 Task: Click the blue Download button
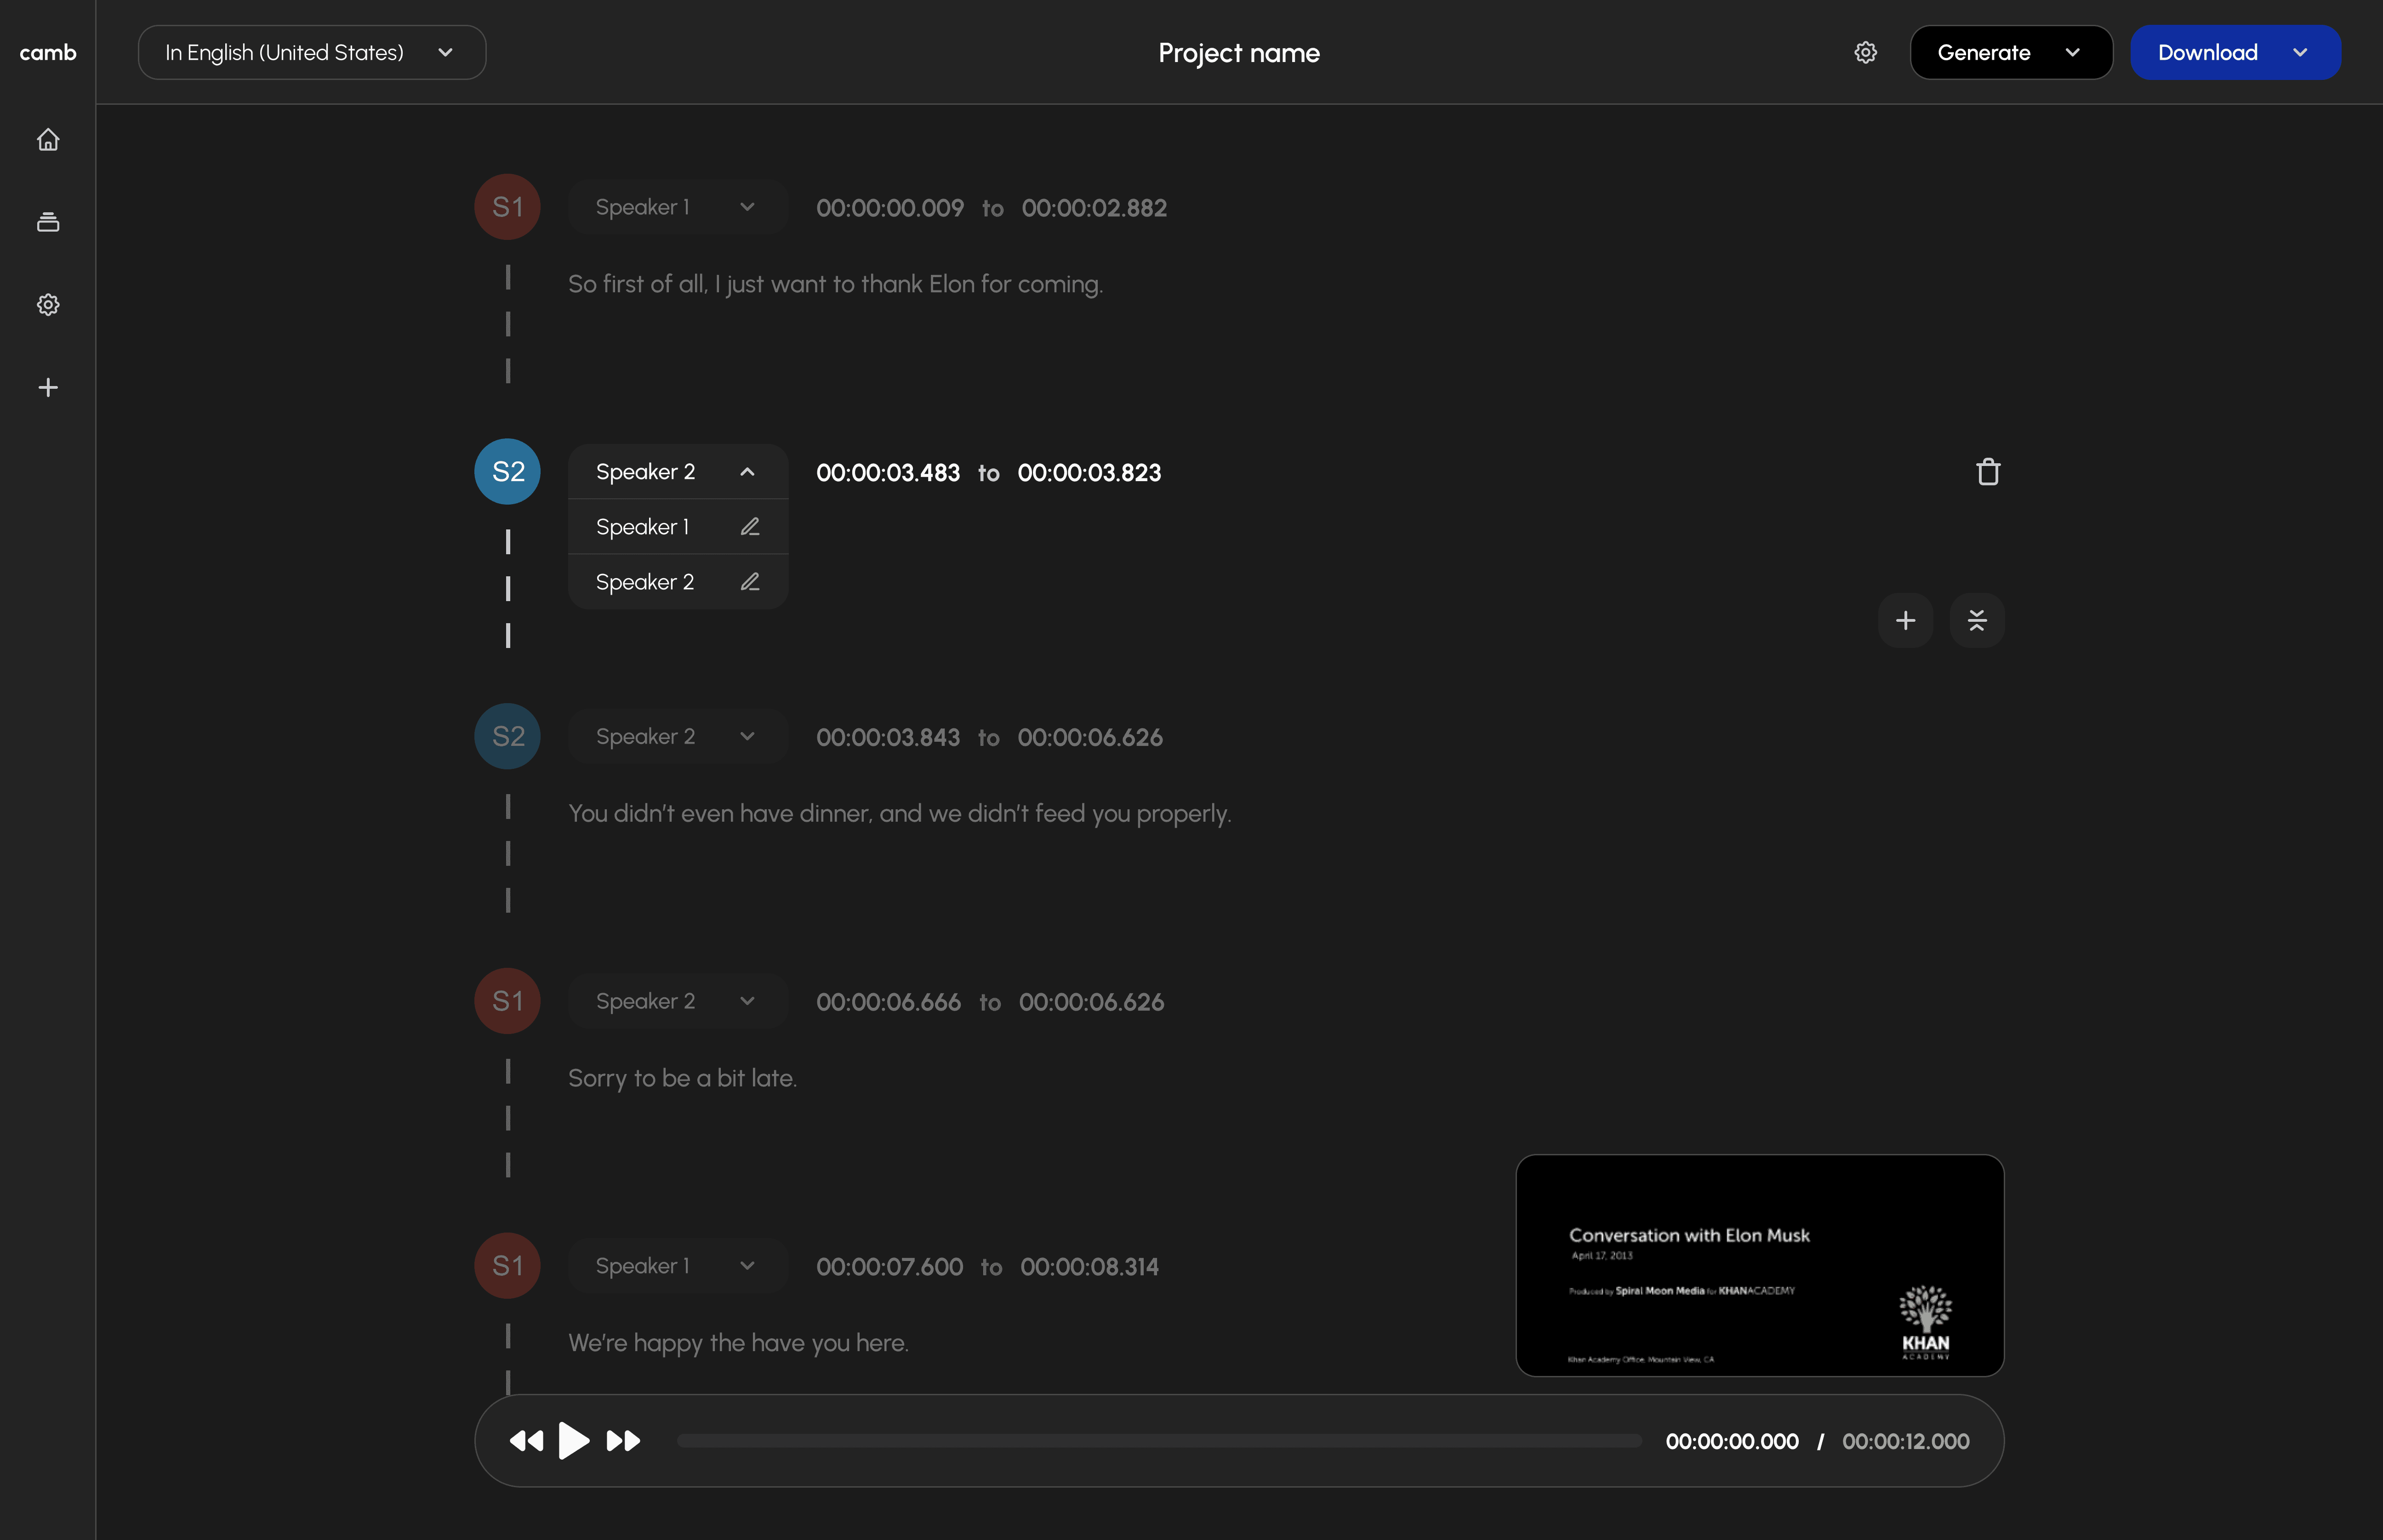pos(2234,53)
